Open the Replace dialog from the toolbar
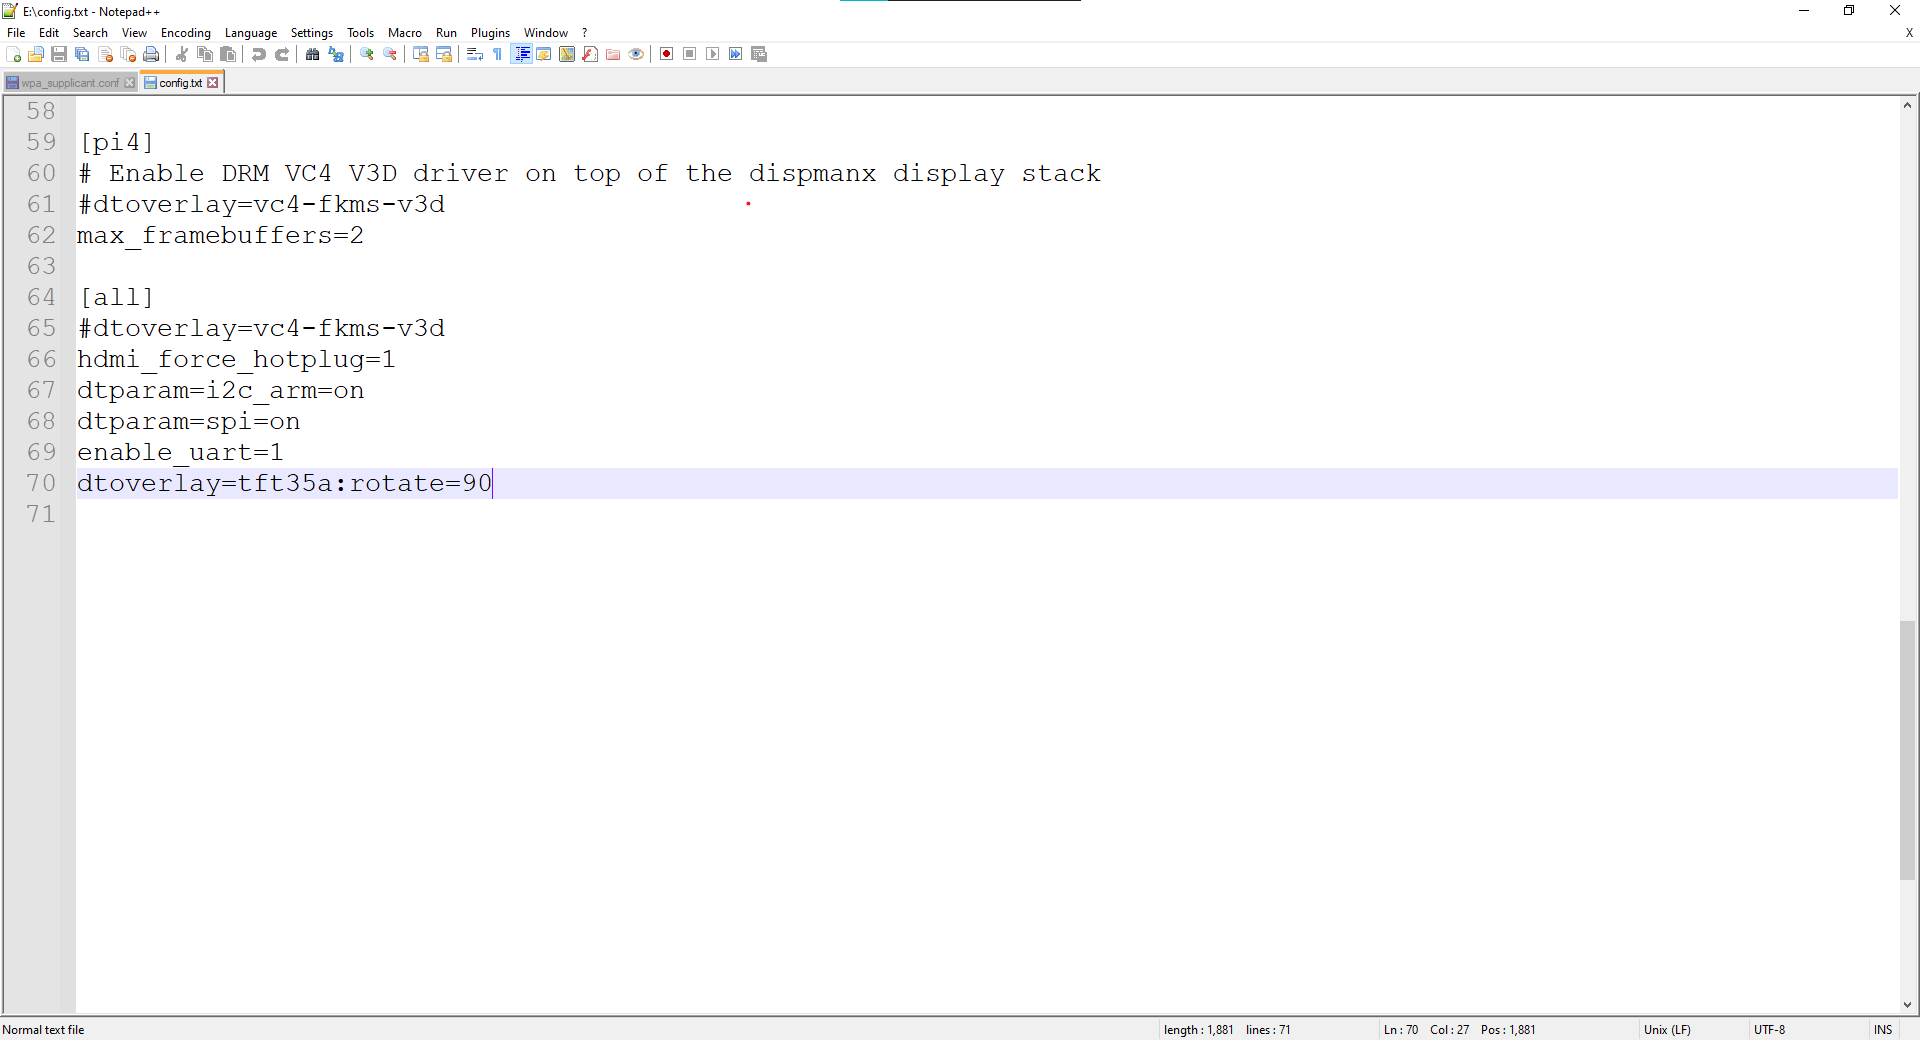The image size is (1920, 1040). (x=336, y=54)
